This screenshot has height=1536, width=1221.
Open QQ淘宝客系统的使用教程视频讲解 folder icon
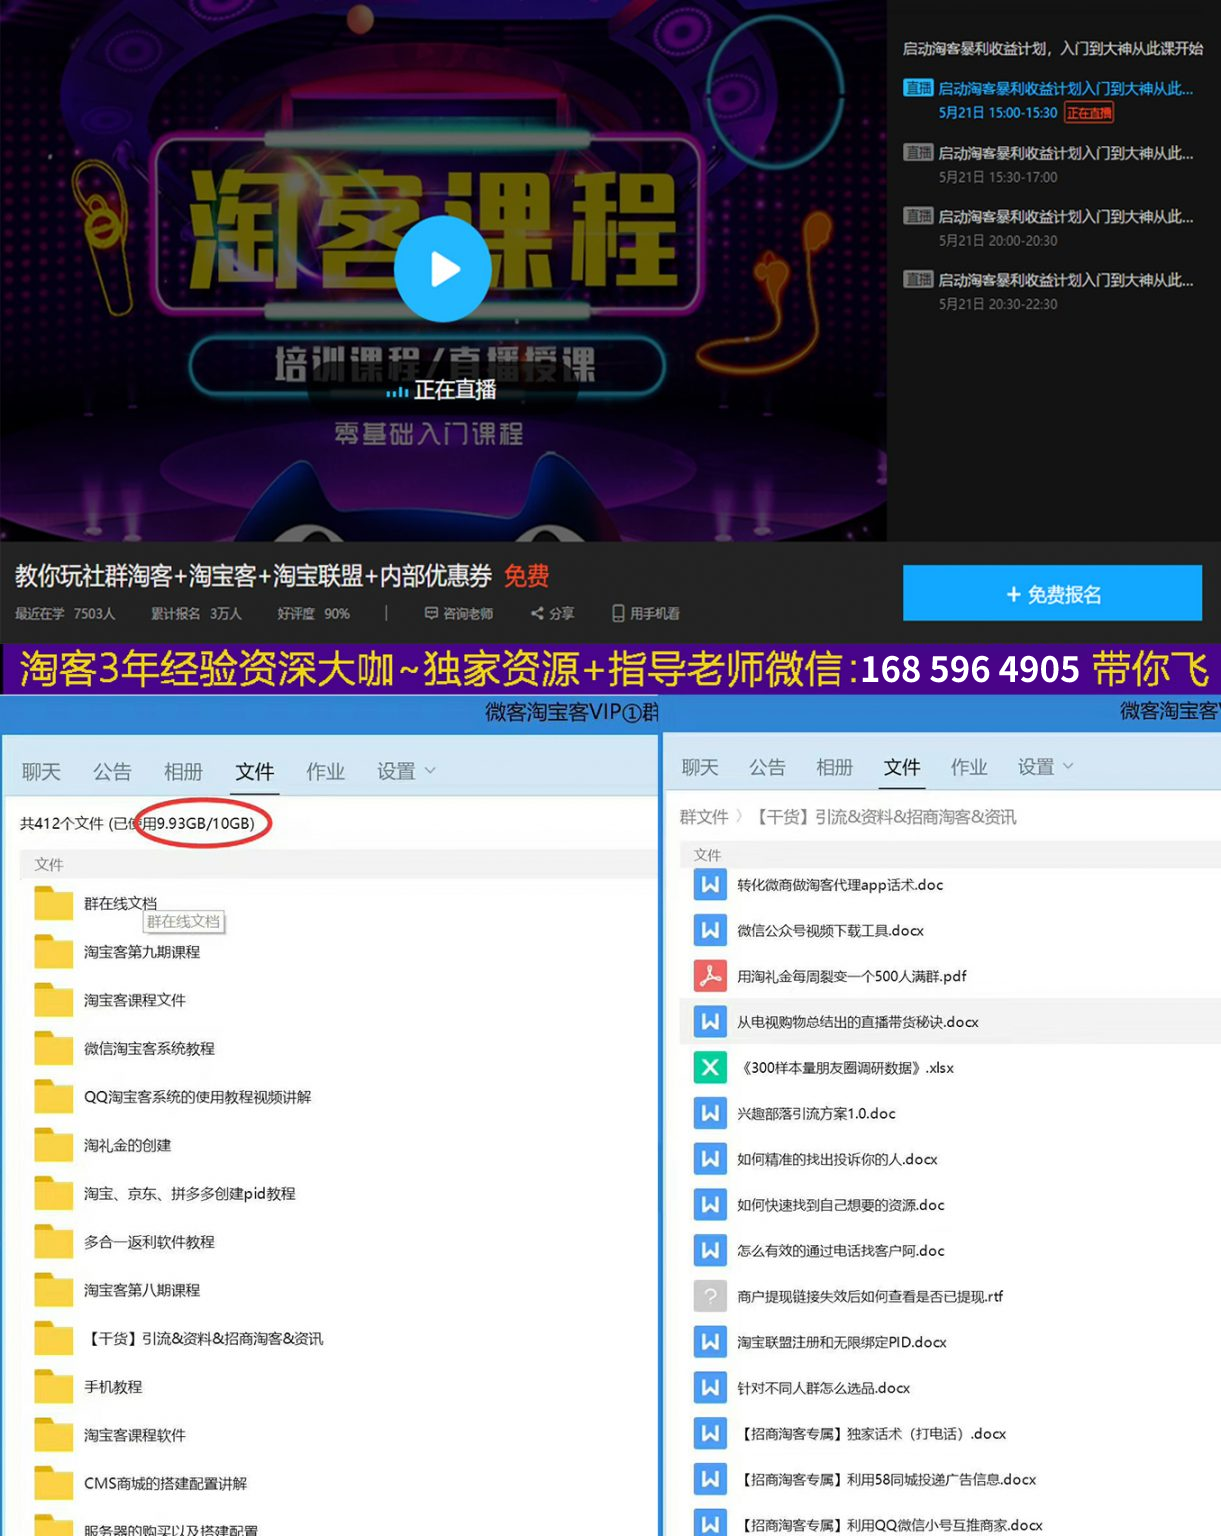click(53, 1097)
